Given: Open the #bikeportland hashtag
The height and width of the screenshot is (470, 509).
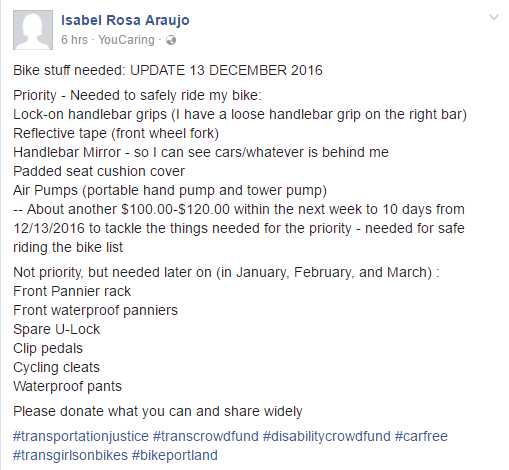Looking at the screenshot, I should point(175,455).
